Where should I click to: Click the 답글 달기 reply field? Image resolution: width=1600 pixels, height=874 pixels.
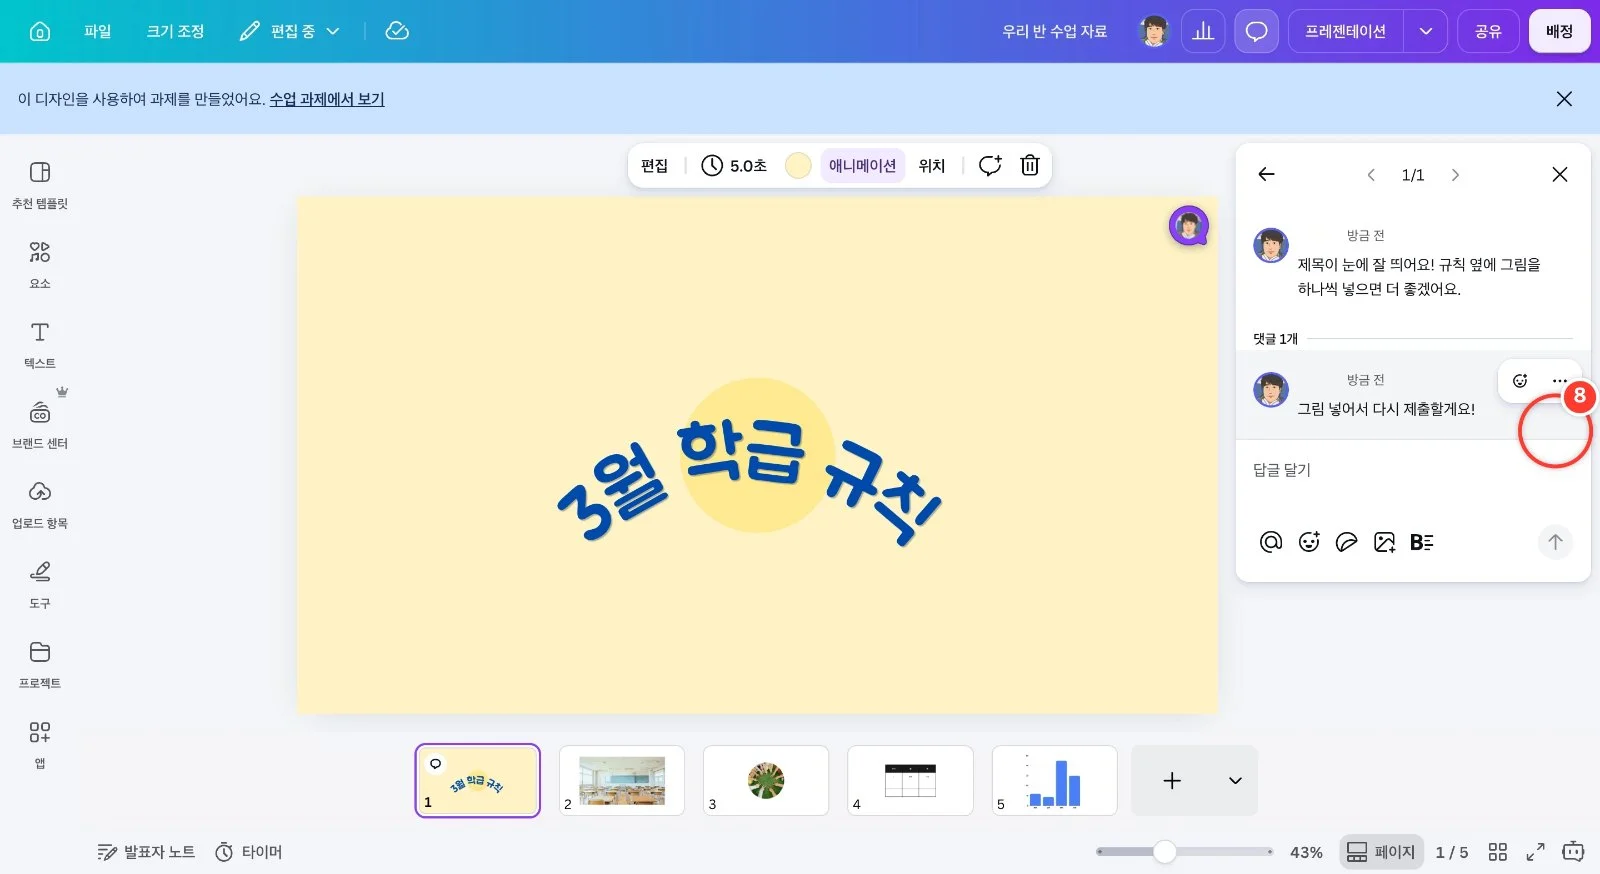tap(1412, 470)
